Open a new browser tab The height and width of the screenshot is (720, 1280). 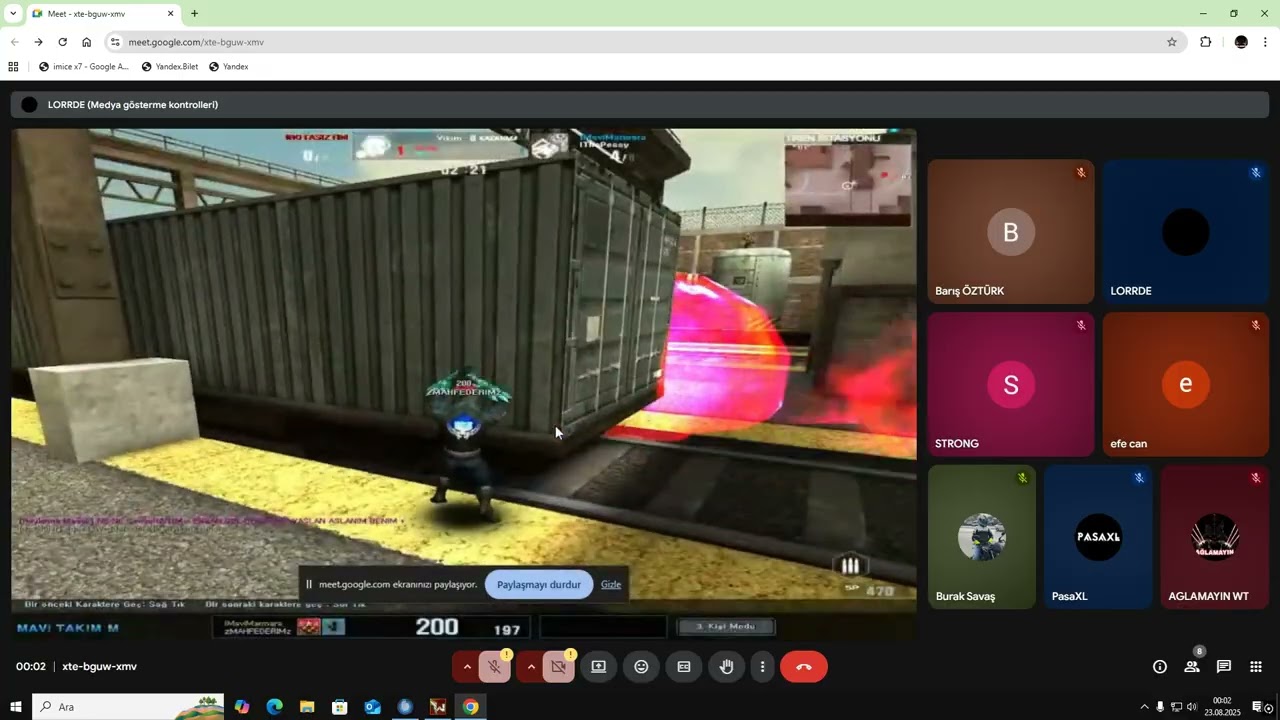[194, 14]
